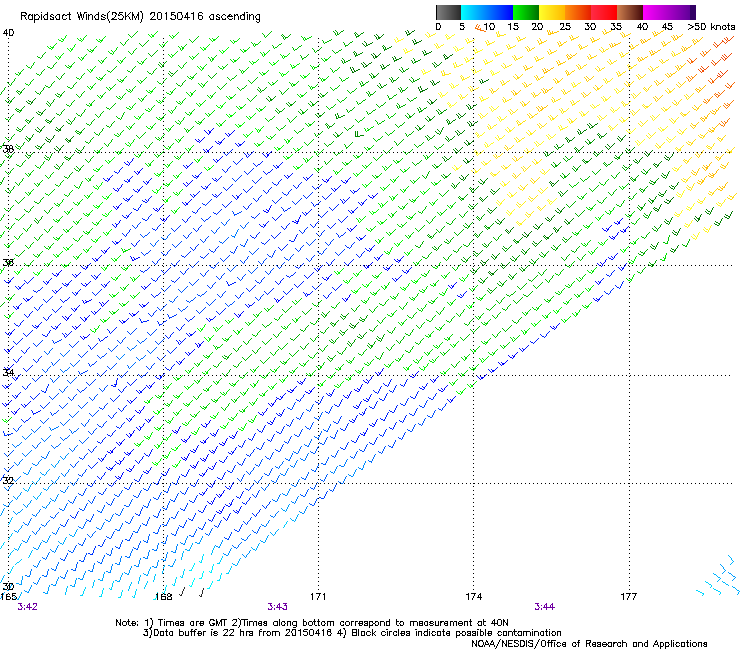Click the '171' longitude axis label

tap(318, 597)
